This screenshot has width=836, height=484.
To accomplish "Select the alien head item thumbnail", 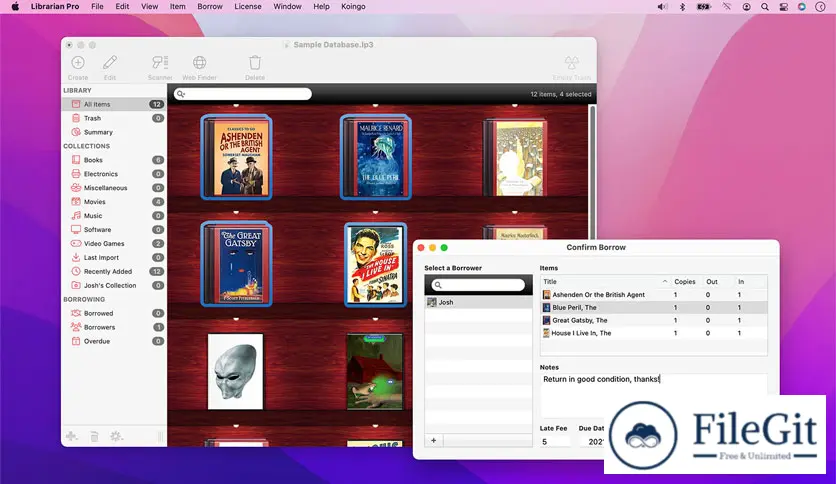I will pyautogui.click(x=235, y=372).
